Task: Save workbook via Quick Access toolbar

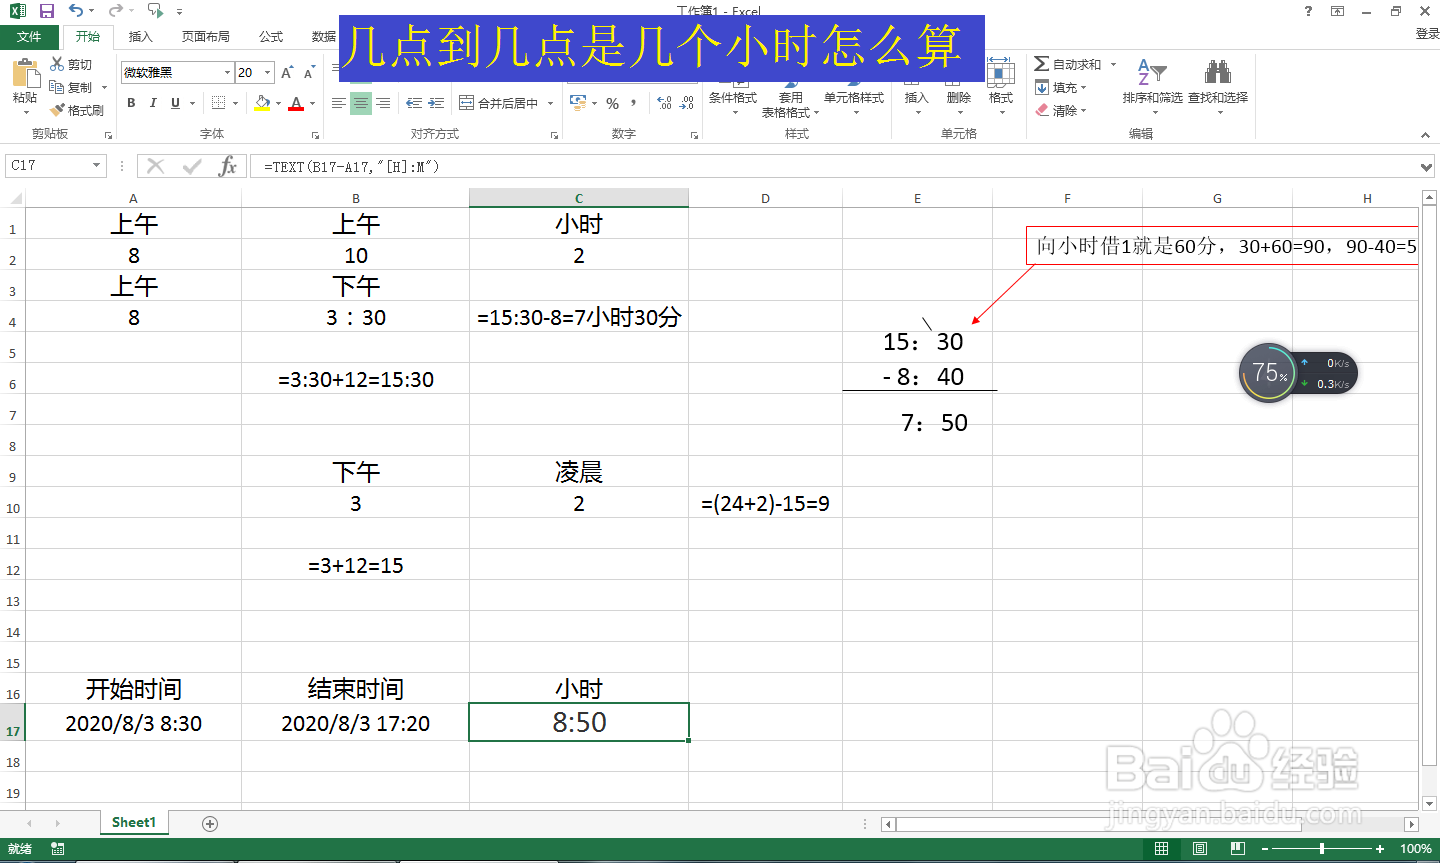Action: click(x=46, y=11)
